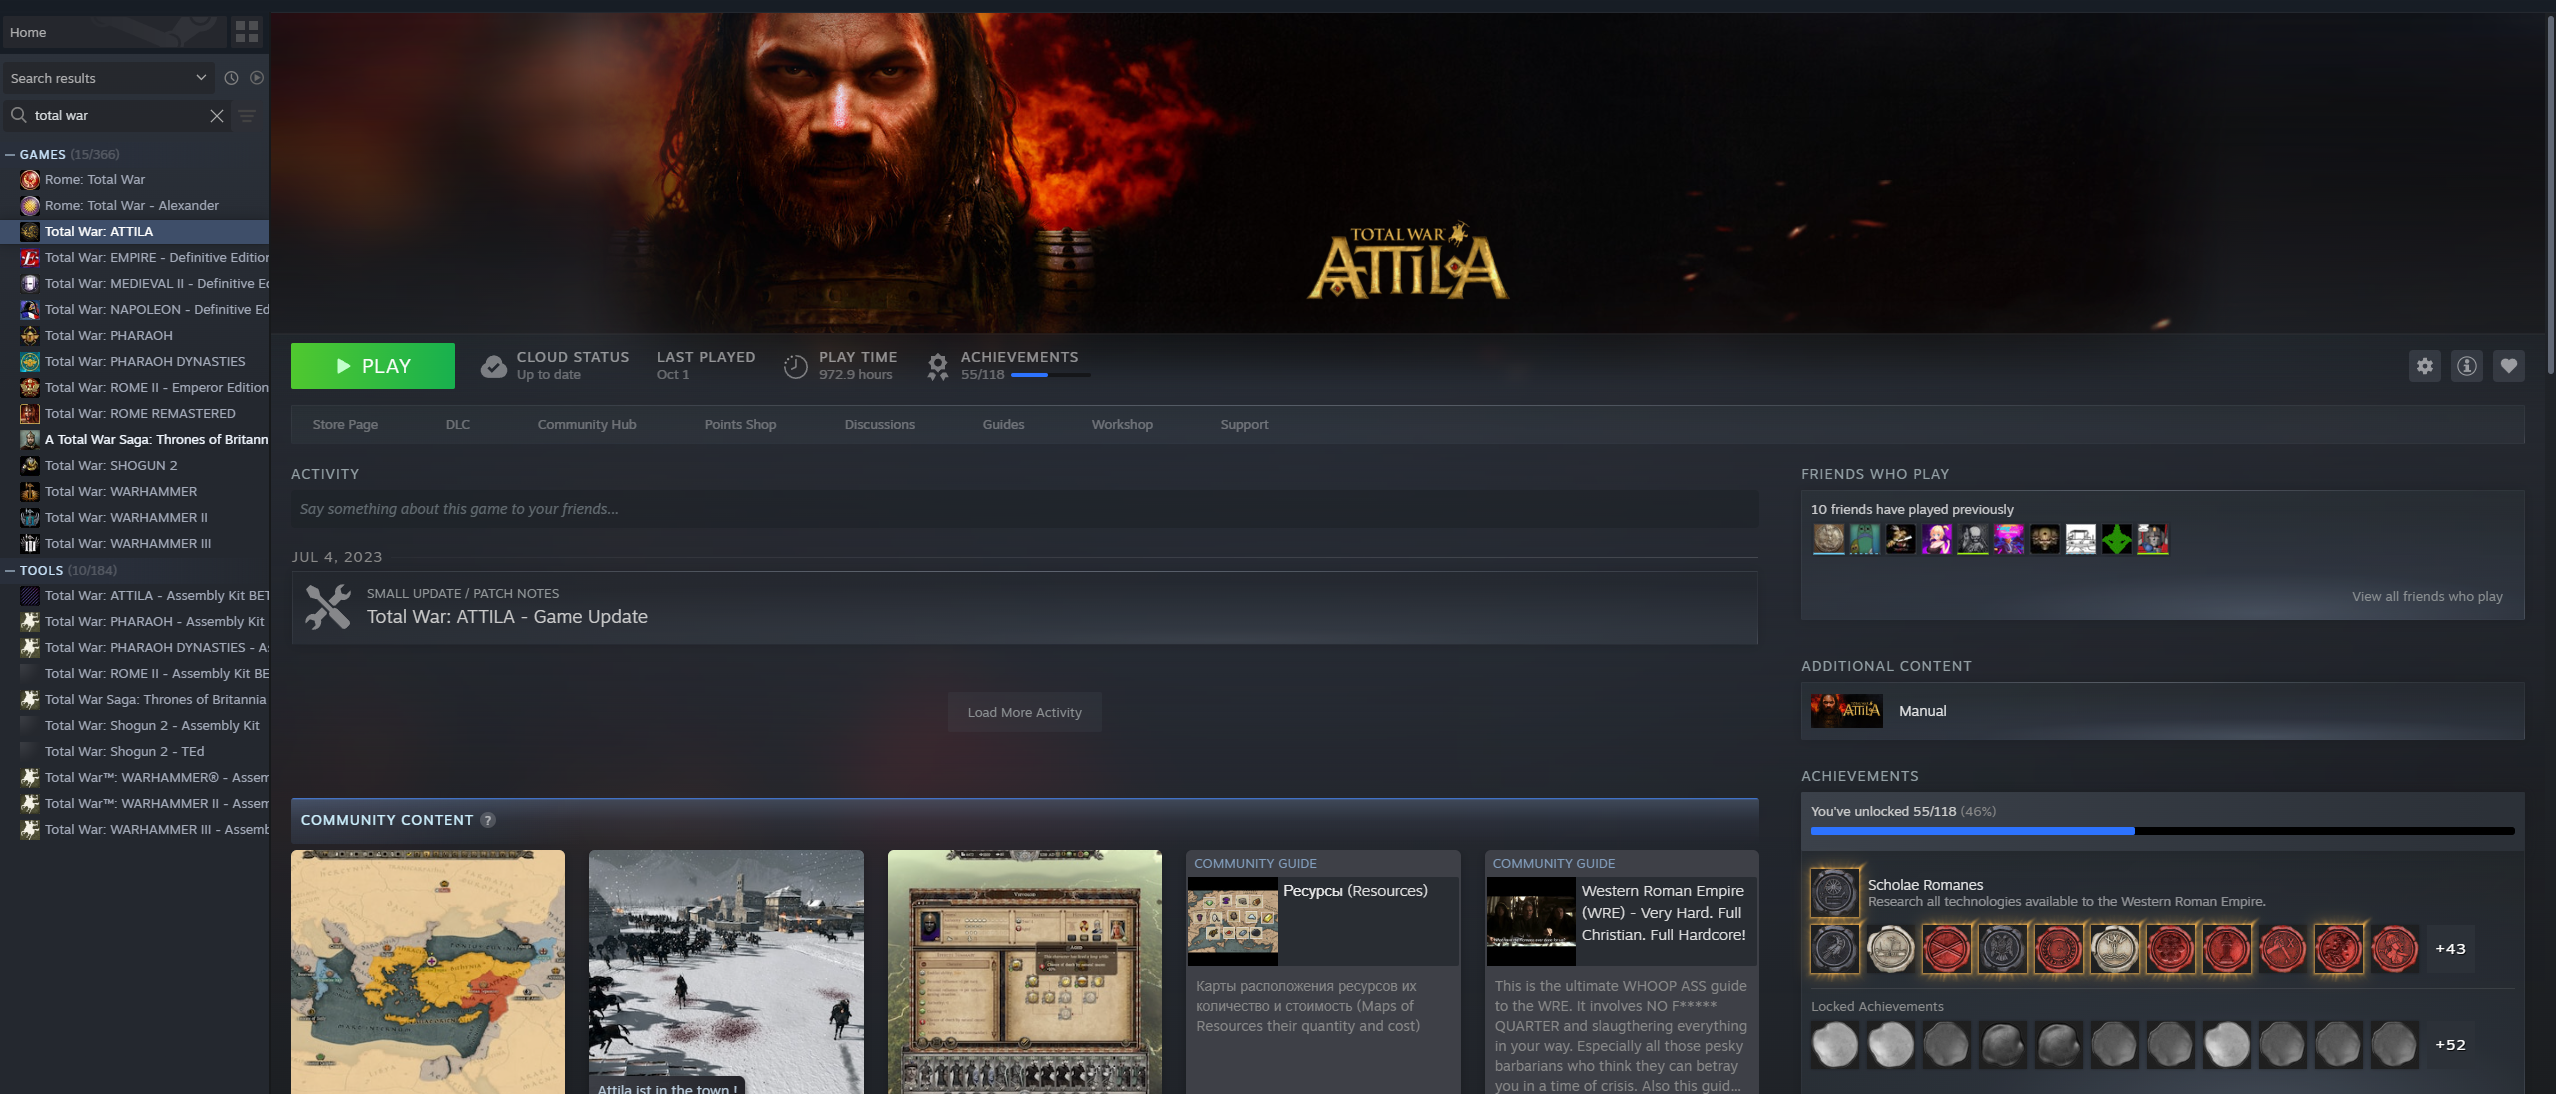Click the activity comment input field
2556x1094 pixels.
[x=1024, y=510]
